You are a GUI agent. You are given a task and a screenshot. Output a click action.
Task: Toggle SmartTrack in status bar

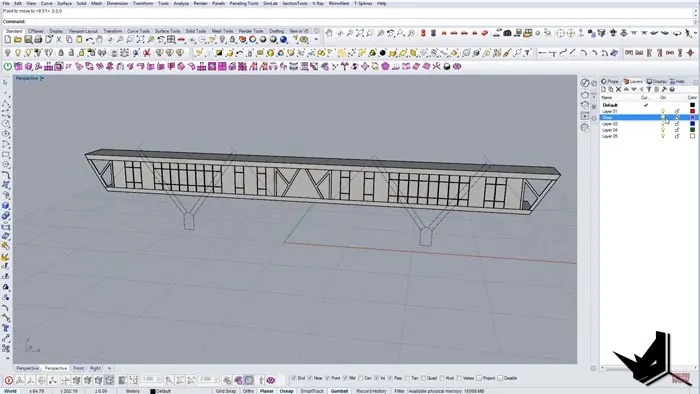(312, 391)
